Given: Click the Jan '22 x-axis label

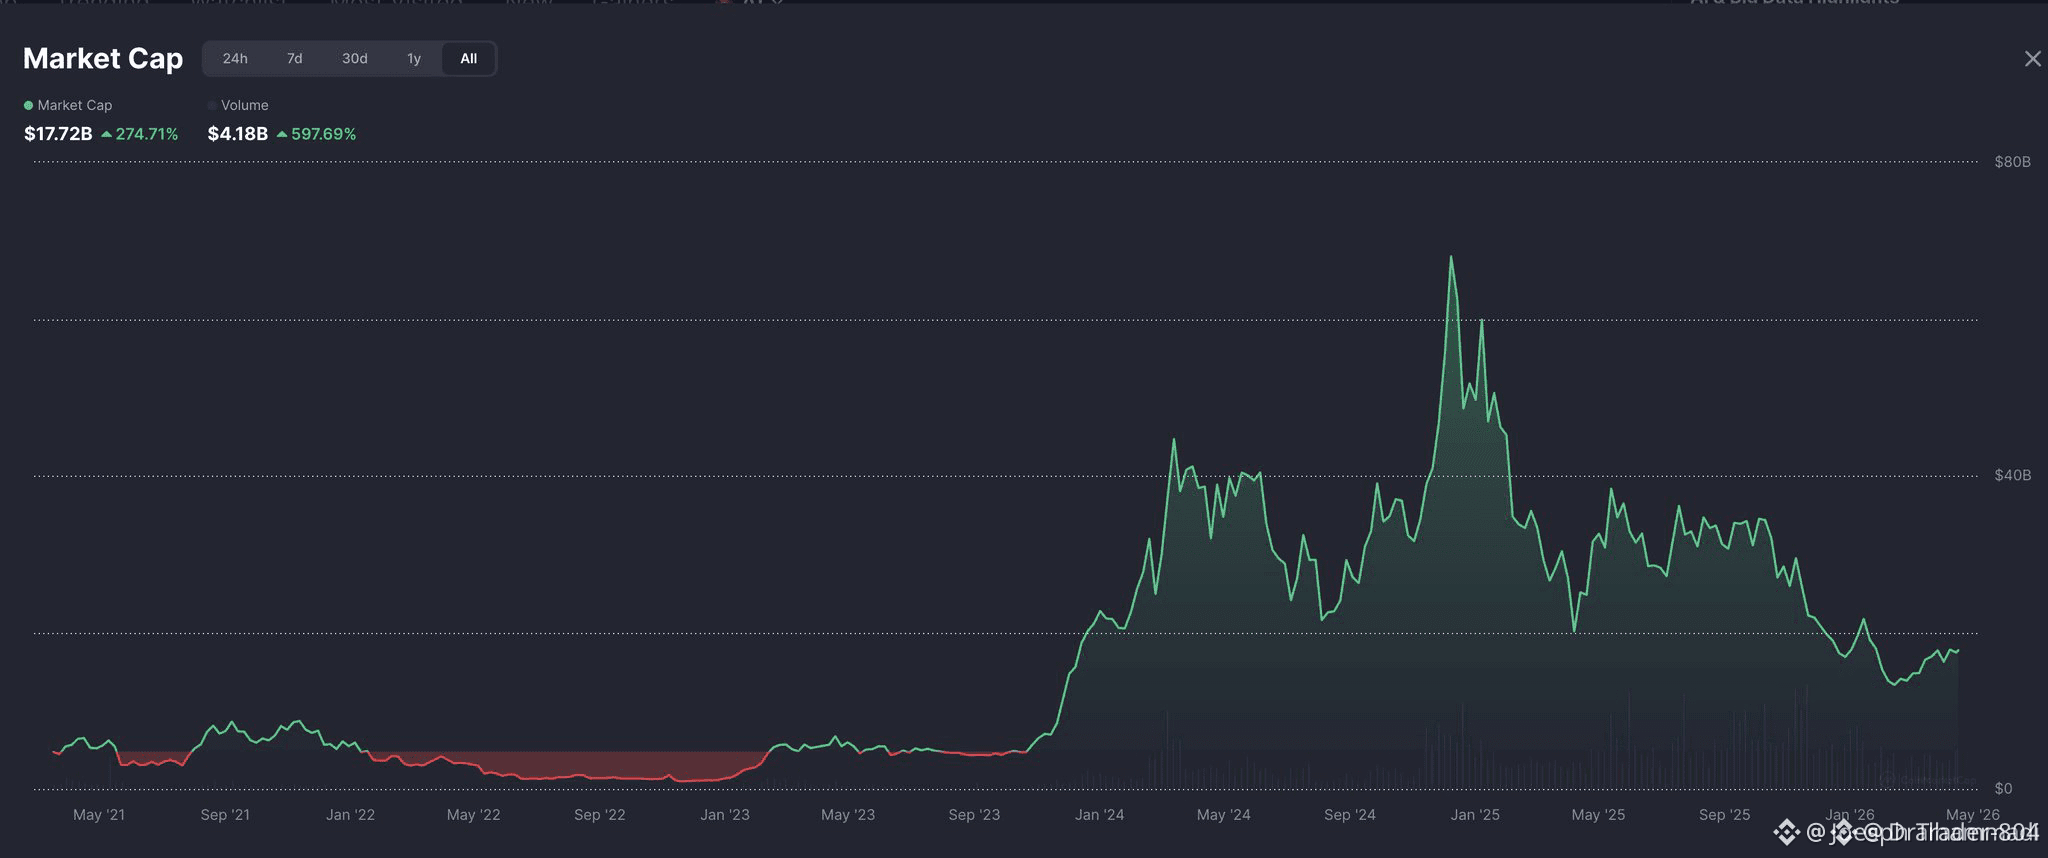Looking at the screenshot, I should click(x=350, y=815).
